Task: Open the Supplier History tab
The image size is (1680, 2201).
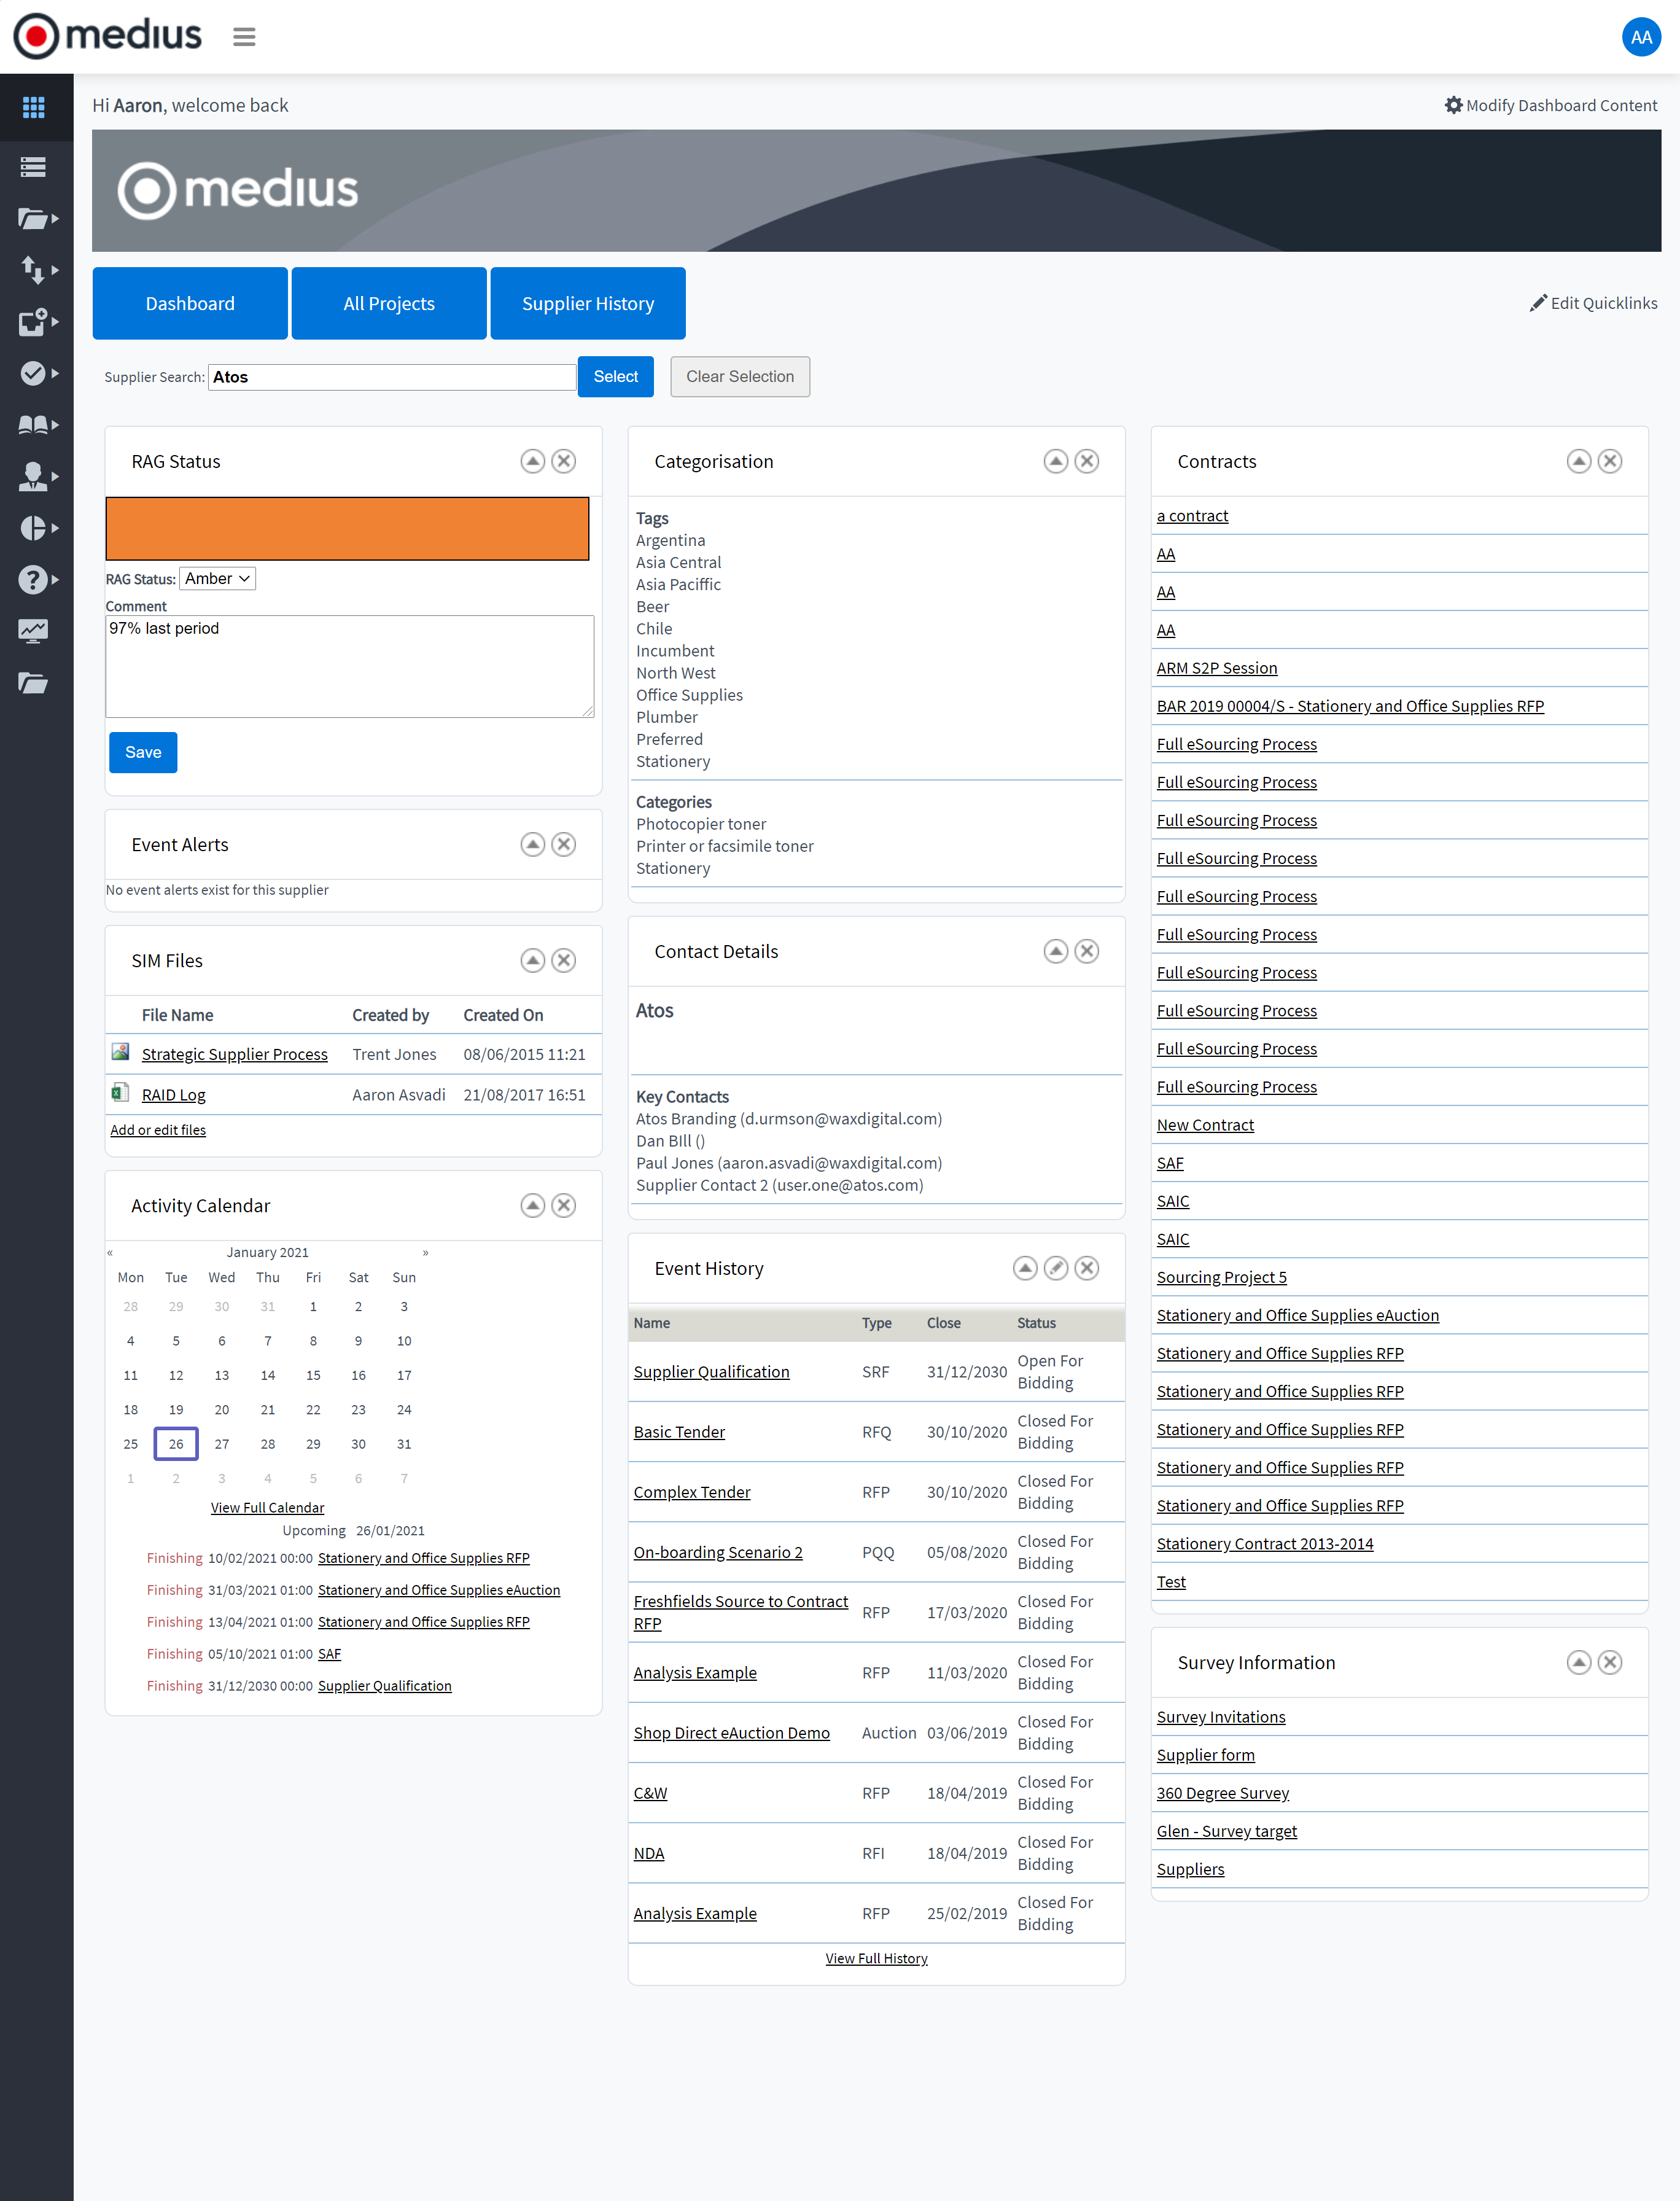Action: point(587,304)
